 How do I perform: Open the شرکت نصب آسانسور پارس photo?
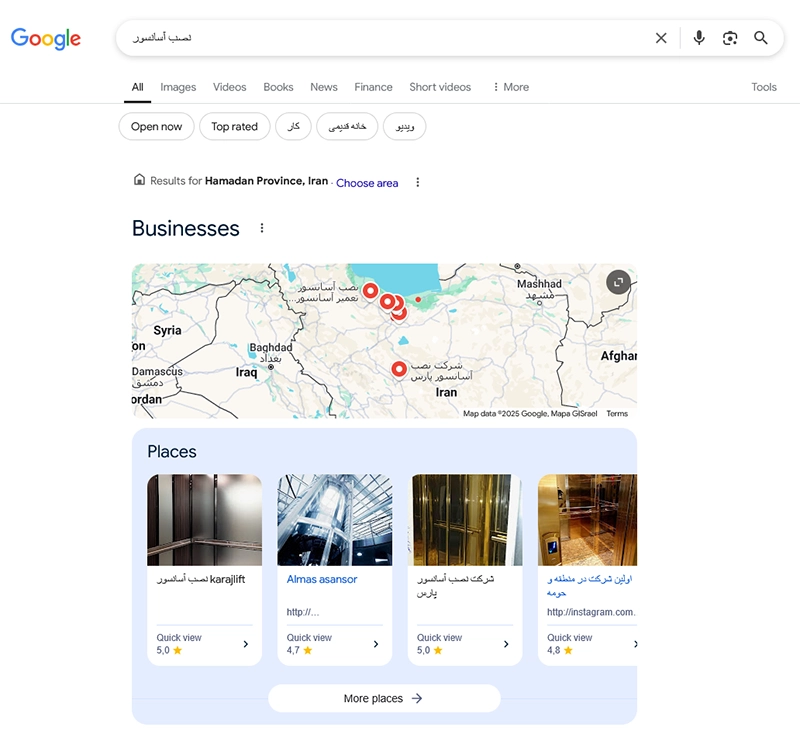click(x=465, y=520)
